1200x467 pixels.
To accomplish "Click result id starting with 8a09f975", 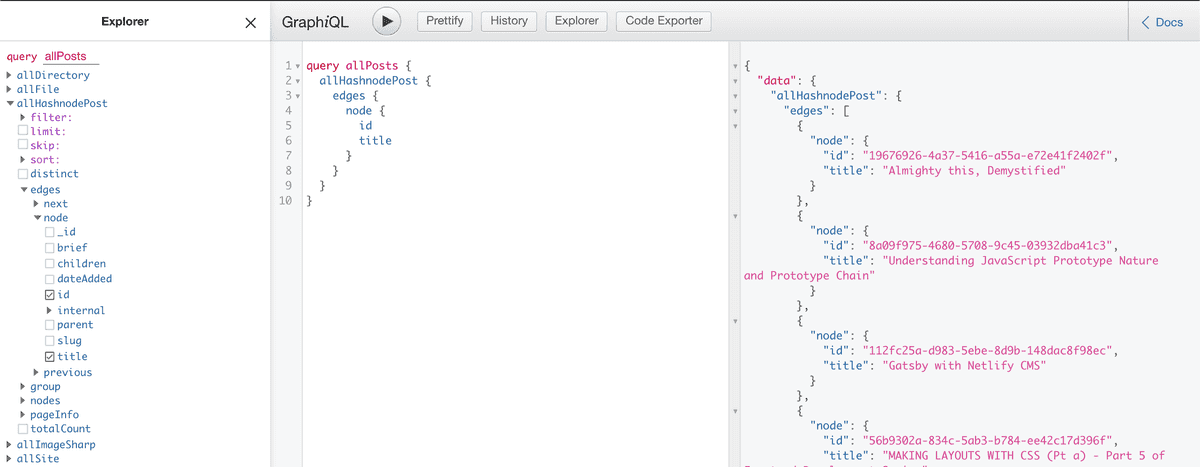I will point(987,245).
